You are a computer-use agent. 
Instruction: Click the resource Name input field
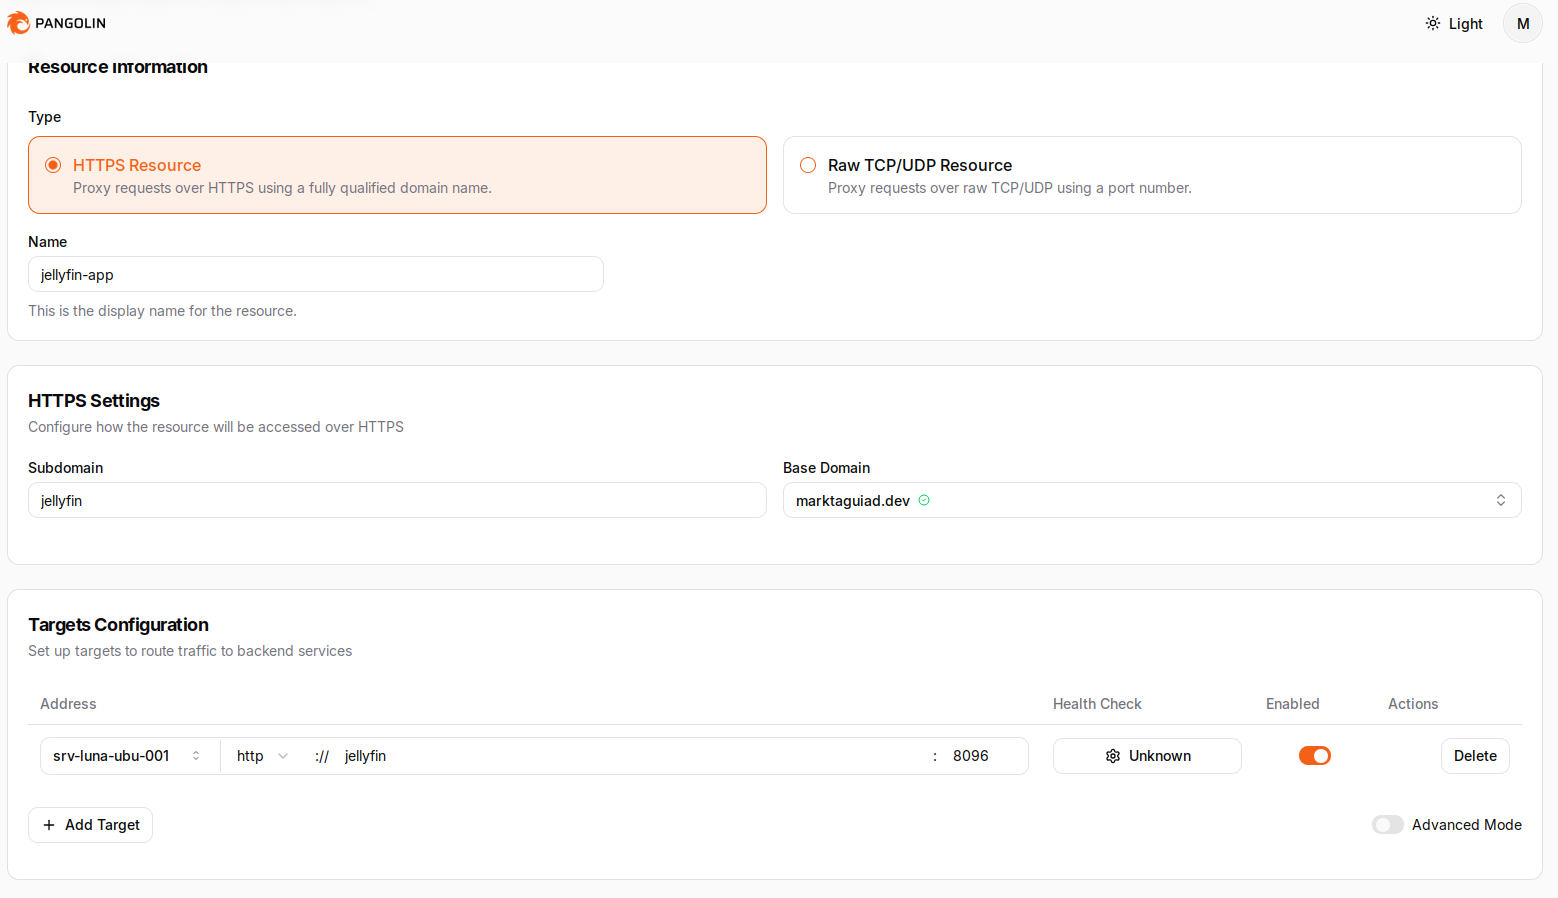tap(315, 274)
